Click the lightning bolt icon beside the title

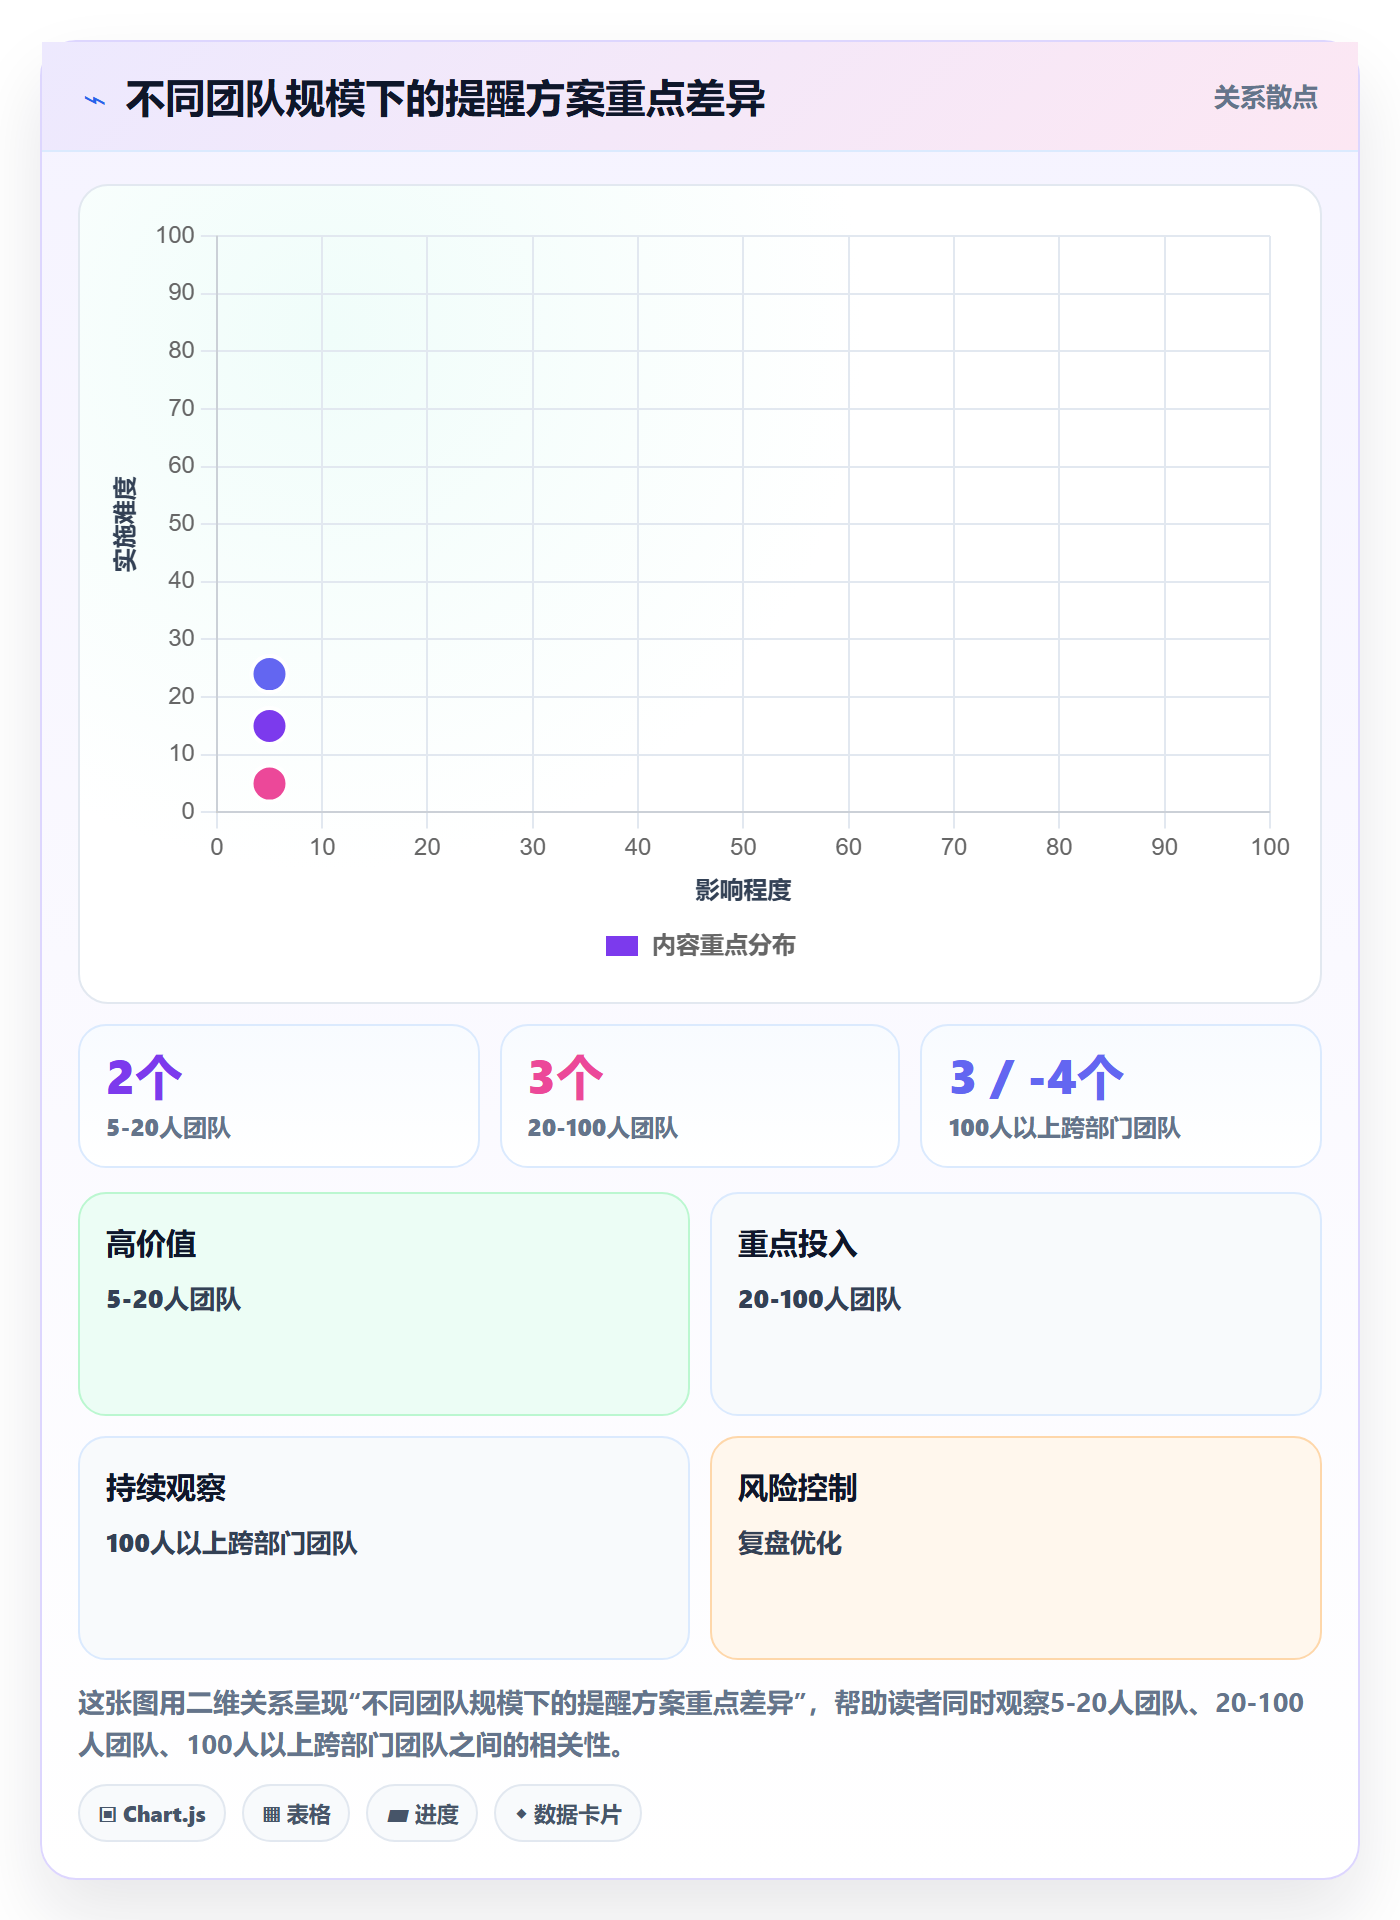(x=95, y=100)
